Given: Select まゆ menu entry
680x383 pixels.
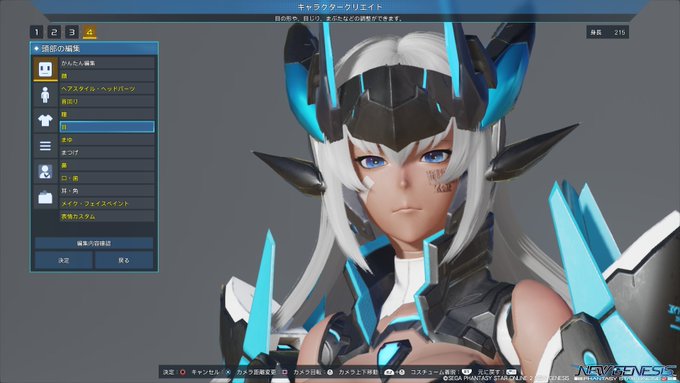Looking at the screenshot, I should 107,140.
